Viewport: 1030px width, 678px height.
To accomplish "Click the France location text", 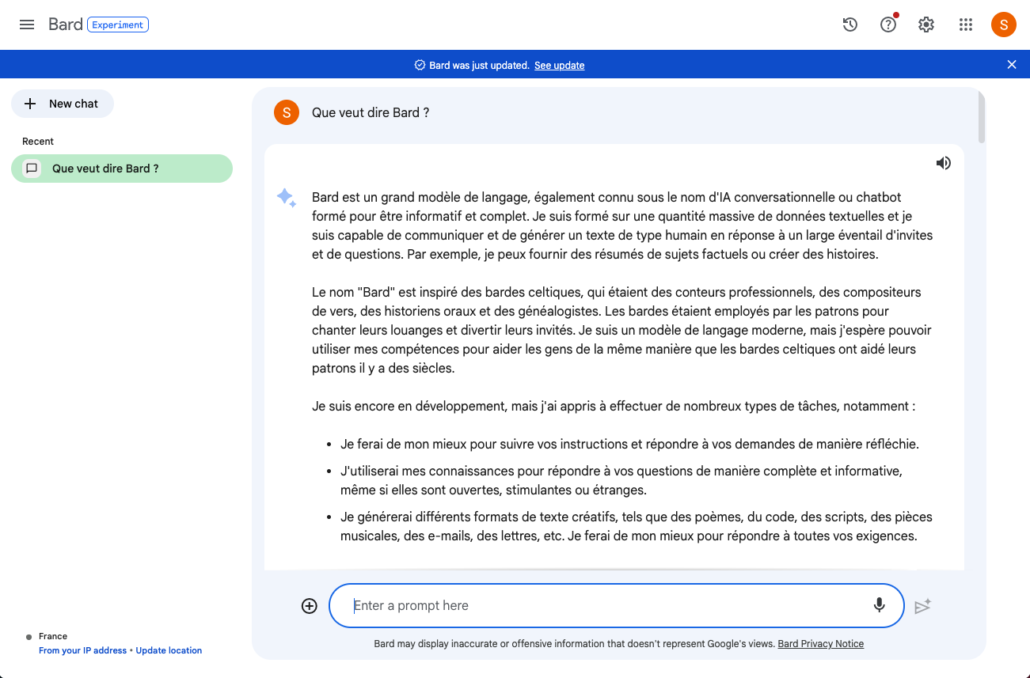I will [53, 636].
